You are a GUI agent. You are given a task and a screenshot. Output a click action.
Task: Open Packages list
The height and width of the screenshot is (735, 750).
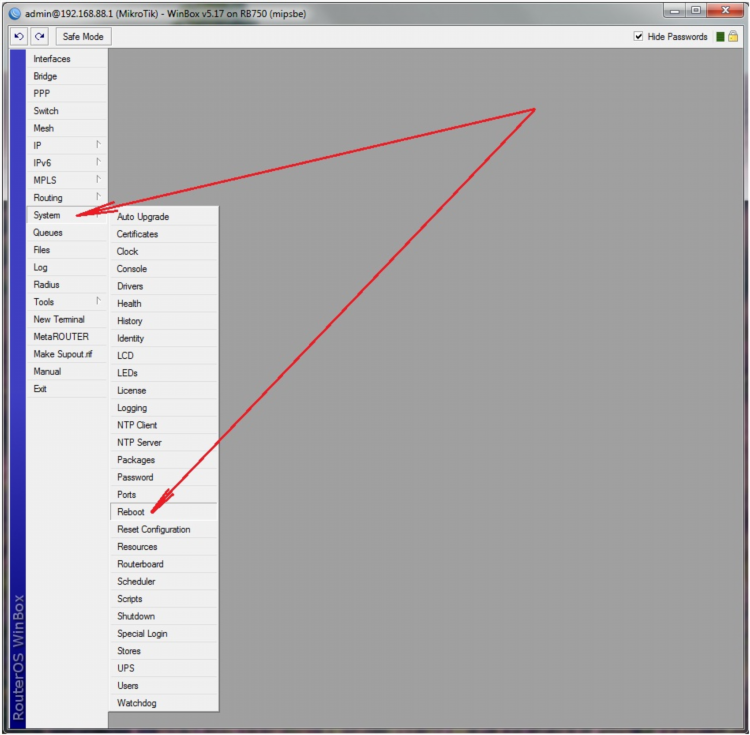[164, 460]
